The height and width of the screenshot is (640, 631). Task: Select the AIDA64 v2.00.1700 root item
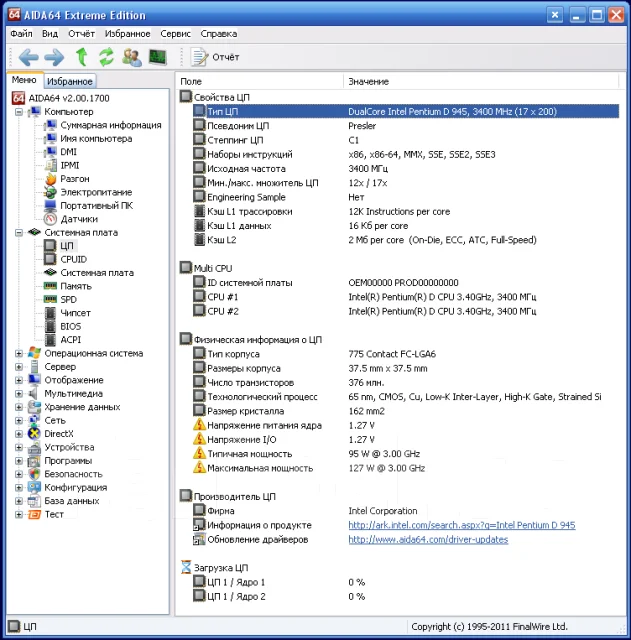tap(61, 98)
